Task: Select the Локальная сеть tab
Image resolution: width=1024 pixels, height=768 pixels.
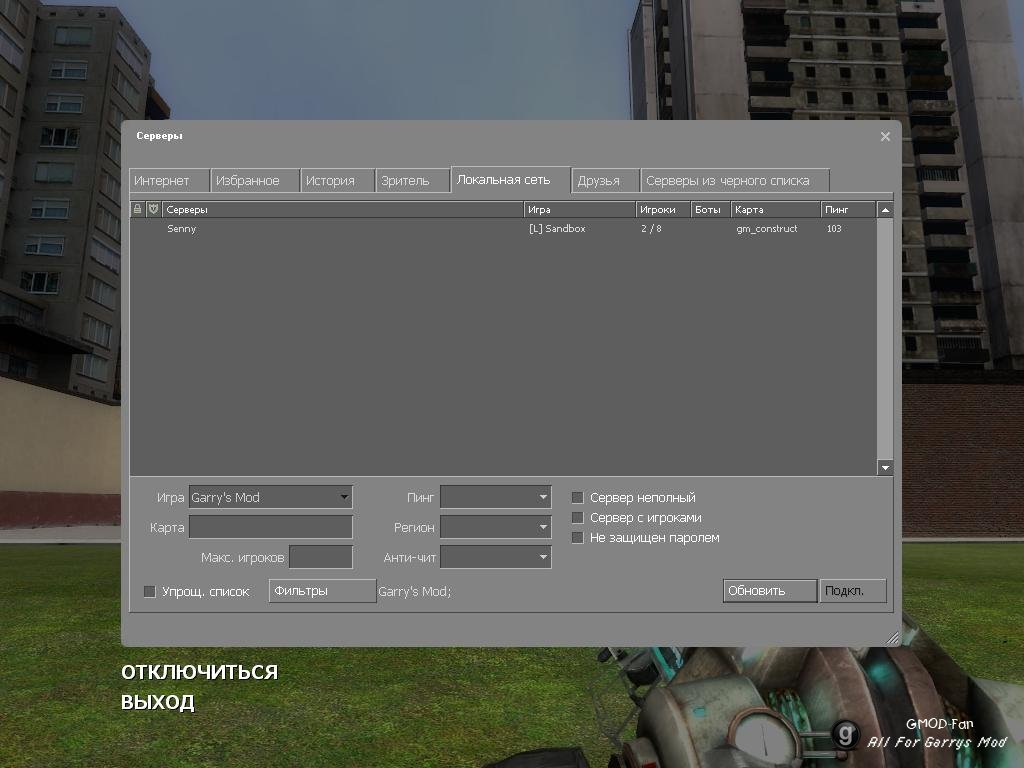Action: point(511,180)
